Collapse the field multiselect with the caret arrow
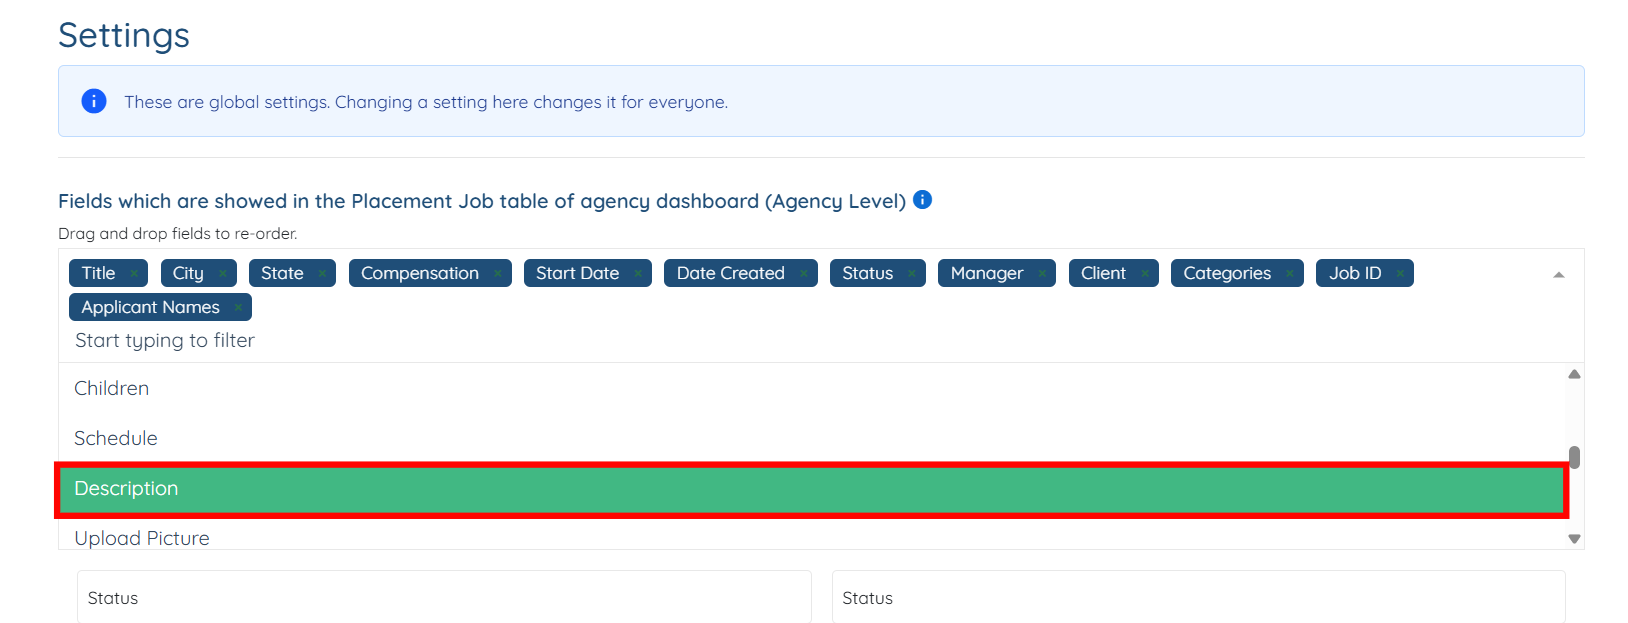1628x623 pixels. [1558, 275]
